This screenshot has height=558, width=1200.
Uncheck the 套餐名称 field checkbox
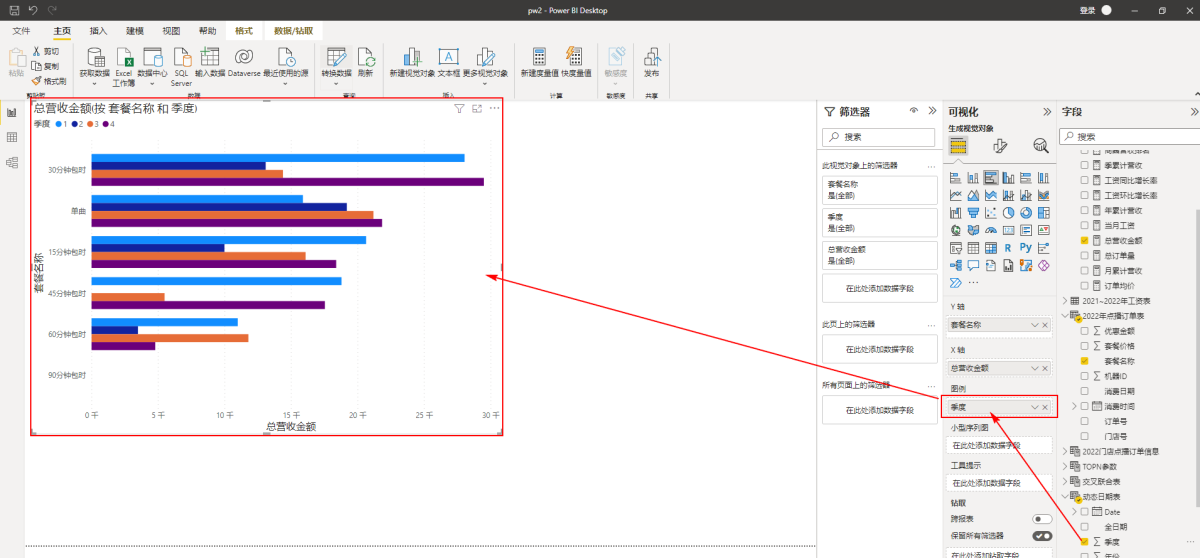coord(1084,361)
